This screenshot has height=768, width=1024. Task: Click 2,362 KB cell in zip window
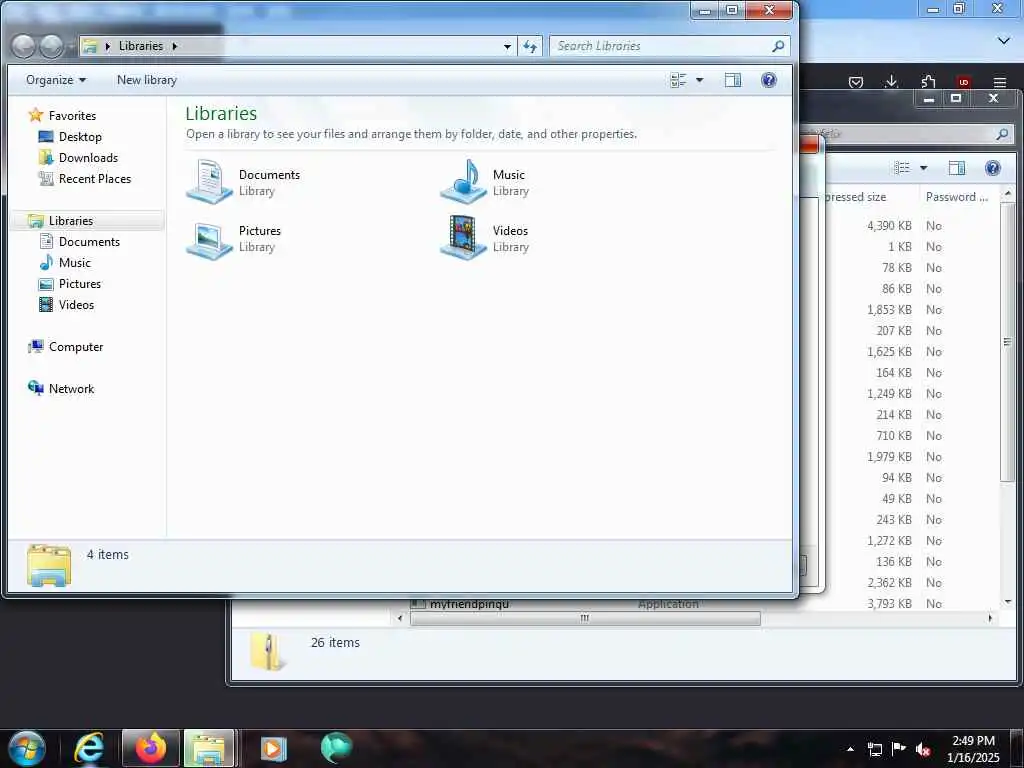(889, 583)
